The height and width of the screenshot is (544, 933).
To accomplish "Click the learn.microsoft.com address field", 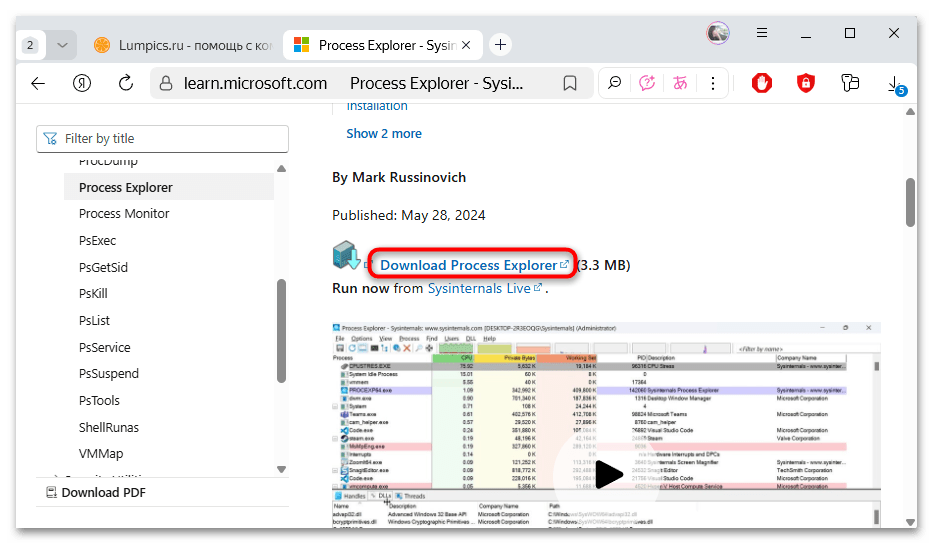I will [255, 83].
